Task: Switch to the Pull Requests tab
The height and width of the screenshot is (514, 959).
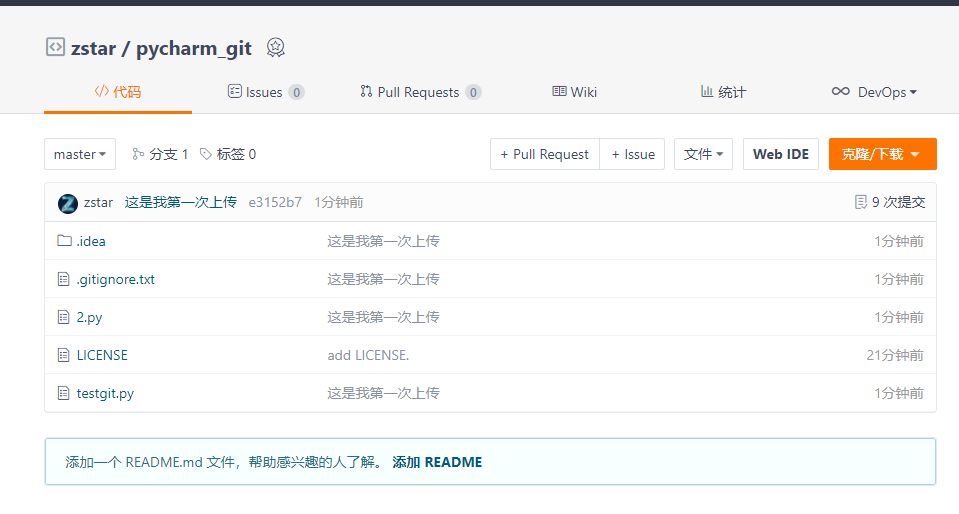Action: coord(420,92)
